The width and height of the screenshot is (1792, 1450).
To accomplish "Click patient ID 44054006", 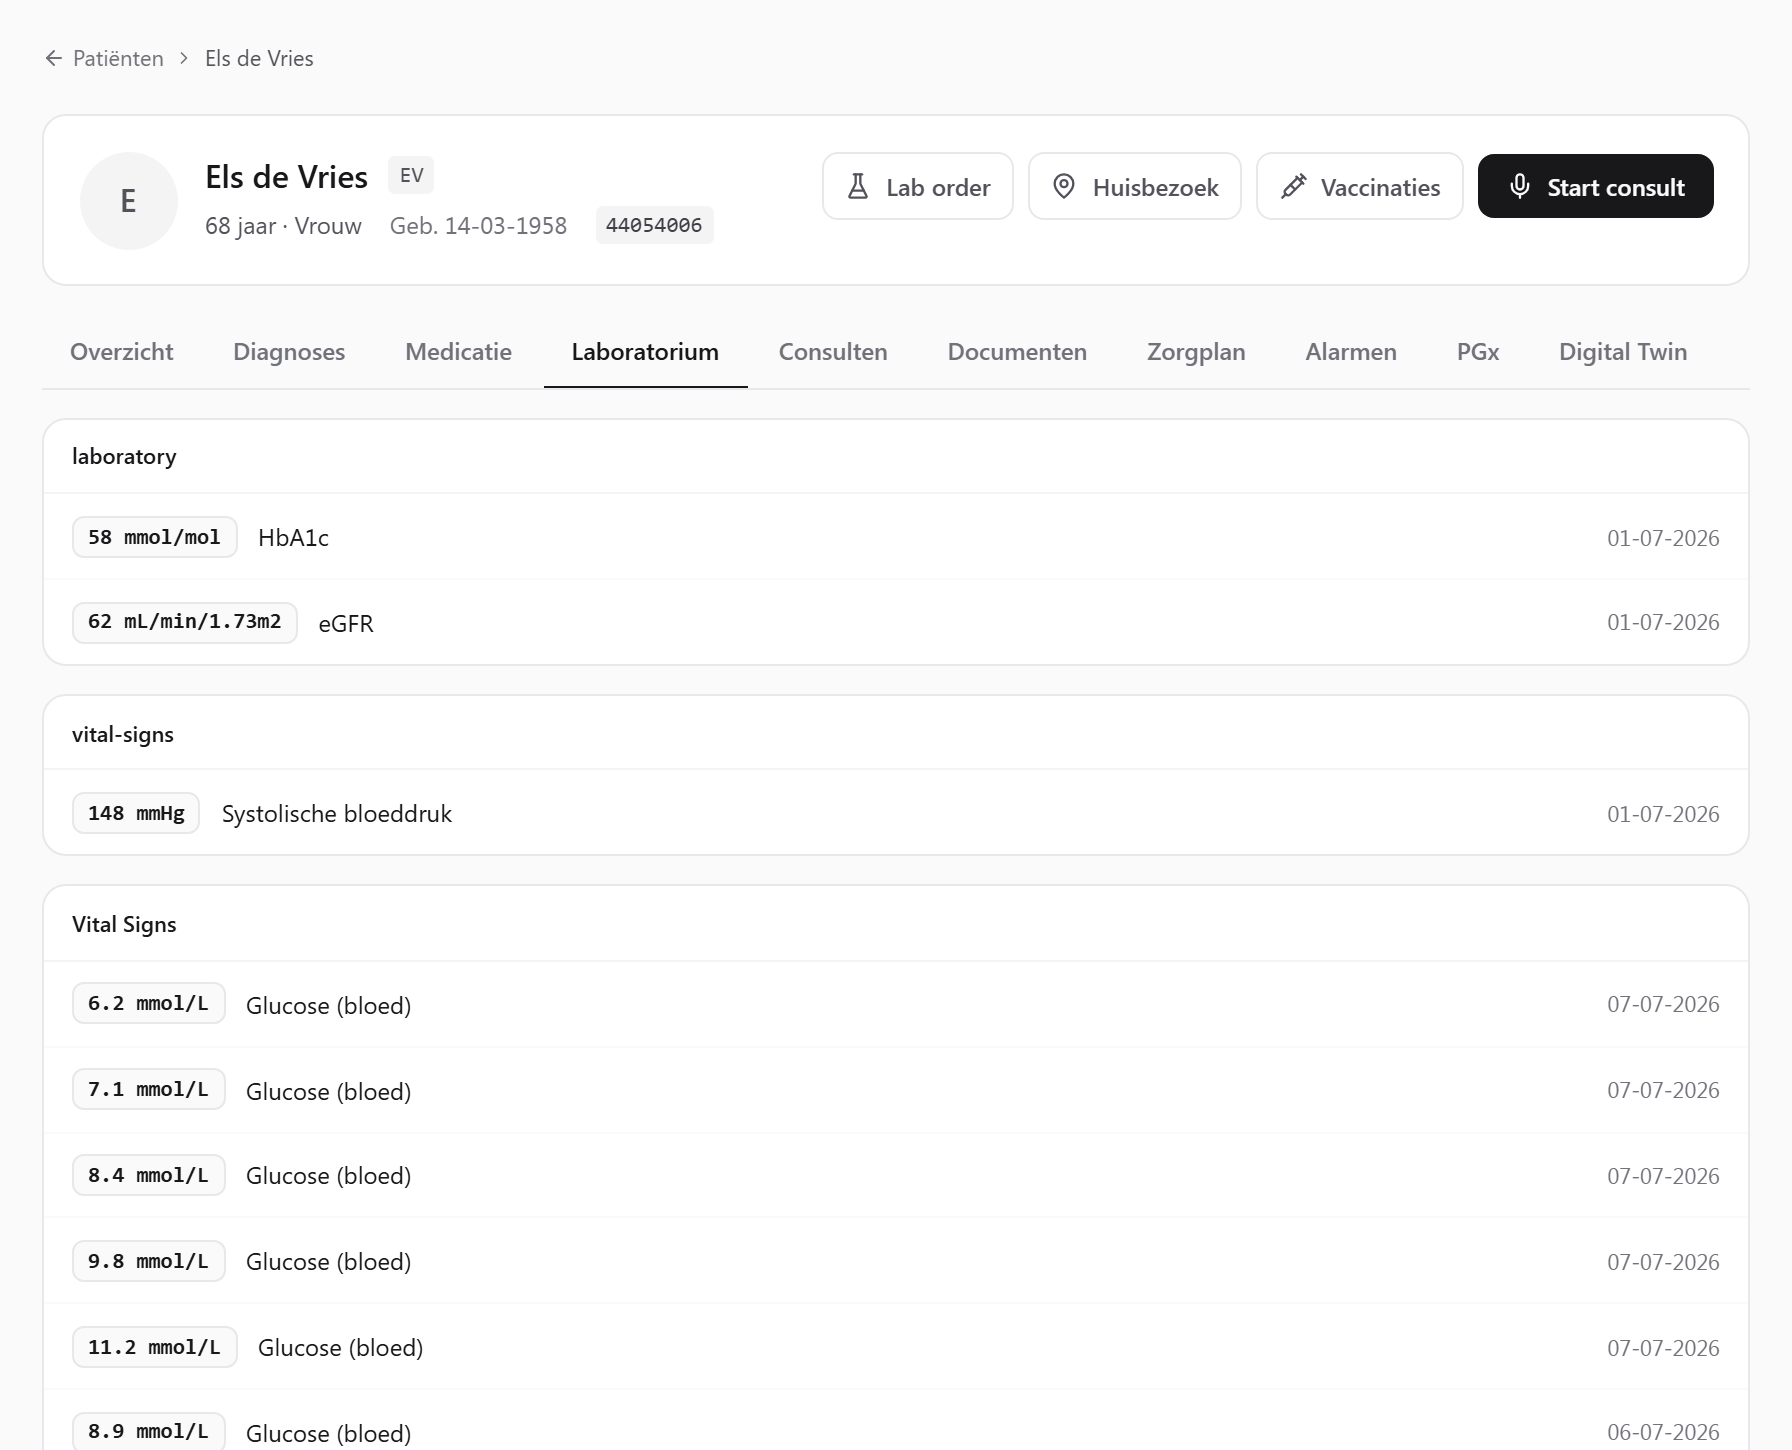I will 654,225.
